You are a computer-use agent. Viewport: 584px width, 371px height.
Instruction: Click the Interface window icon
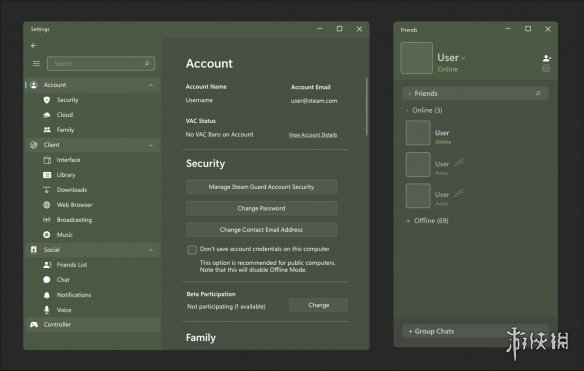47,160
